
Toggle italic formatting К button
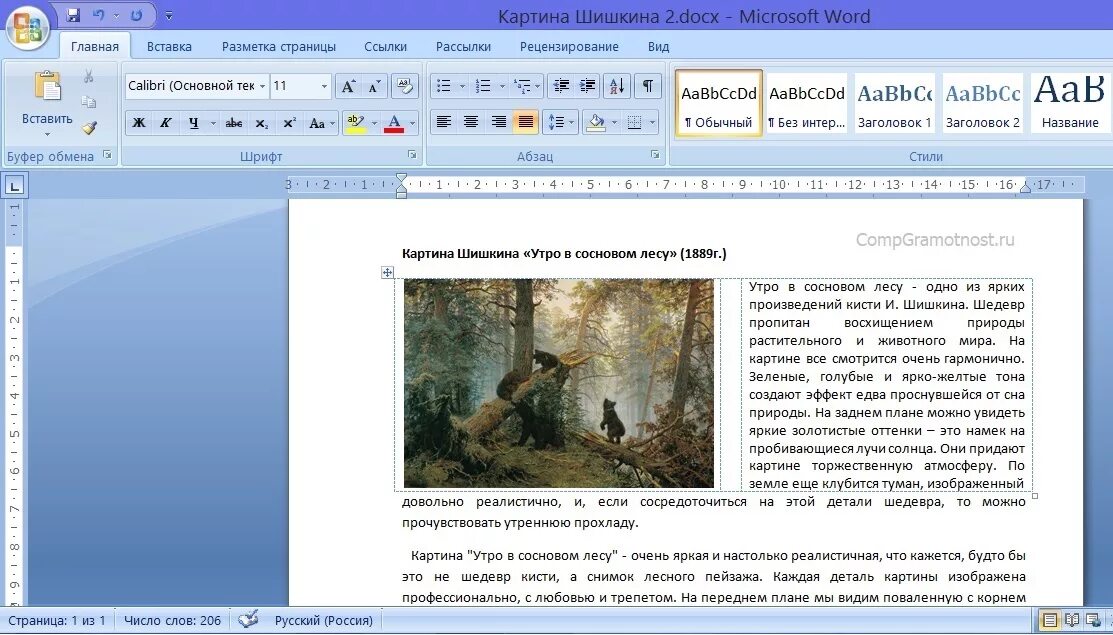(x=165, y=123)
